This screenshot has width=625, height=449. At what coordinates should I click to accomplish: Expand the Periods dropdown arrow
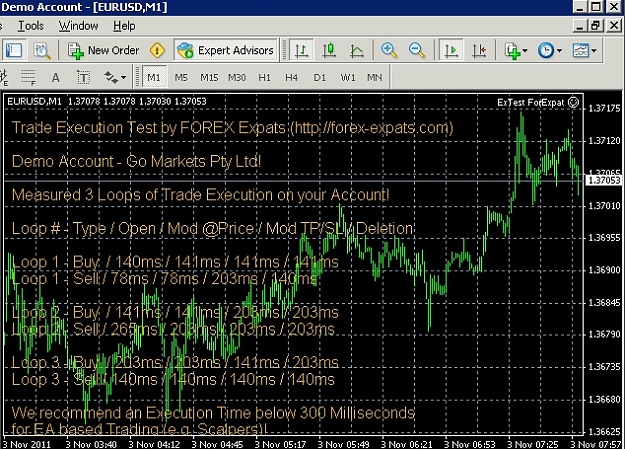point(559,51)
